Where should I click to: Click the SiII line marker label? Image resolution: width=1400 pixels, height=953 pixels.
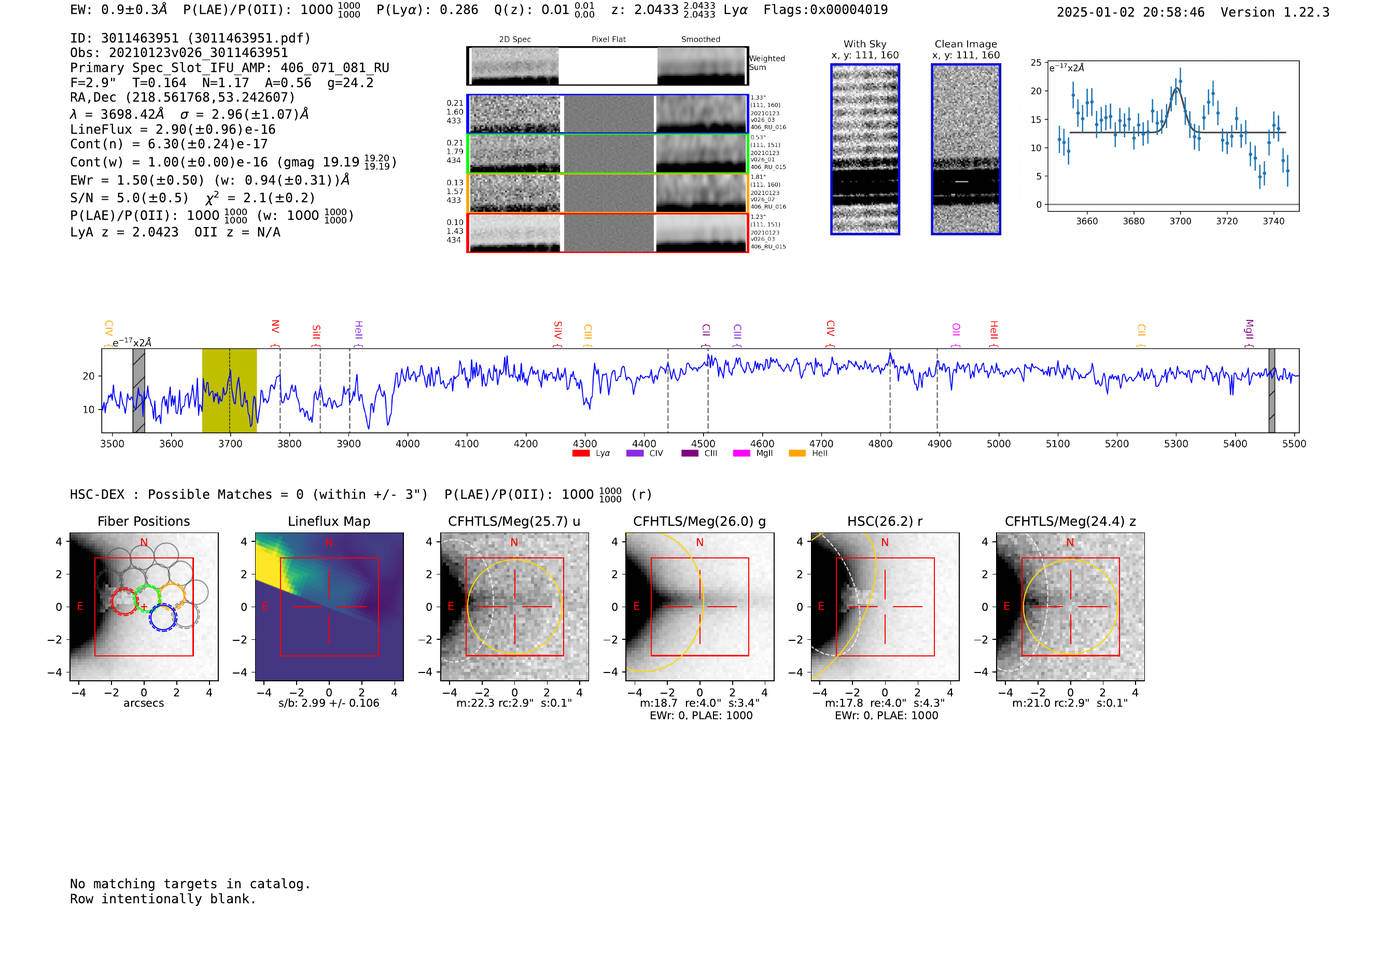coord(316,333)
